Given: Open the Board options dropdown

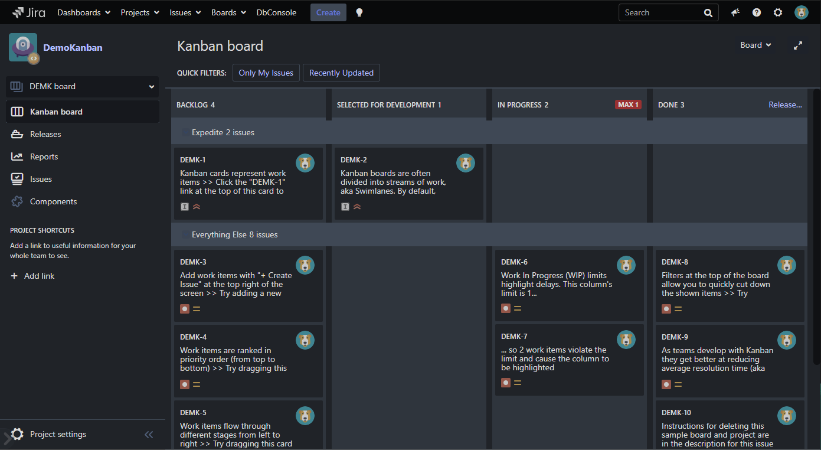Looking at the screenshot, I should pyautogui.click(x=756, y=46).
